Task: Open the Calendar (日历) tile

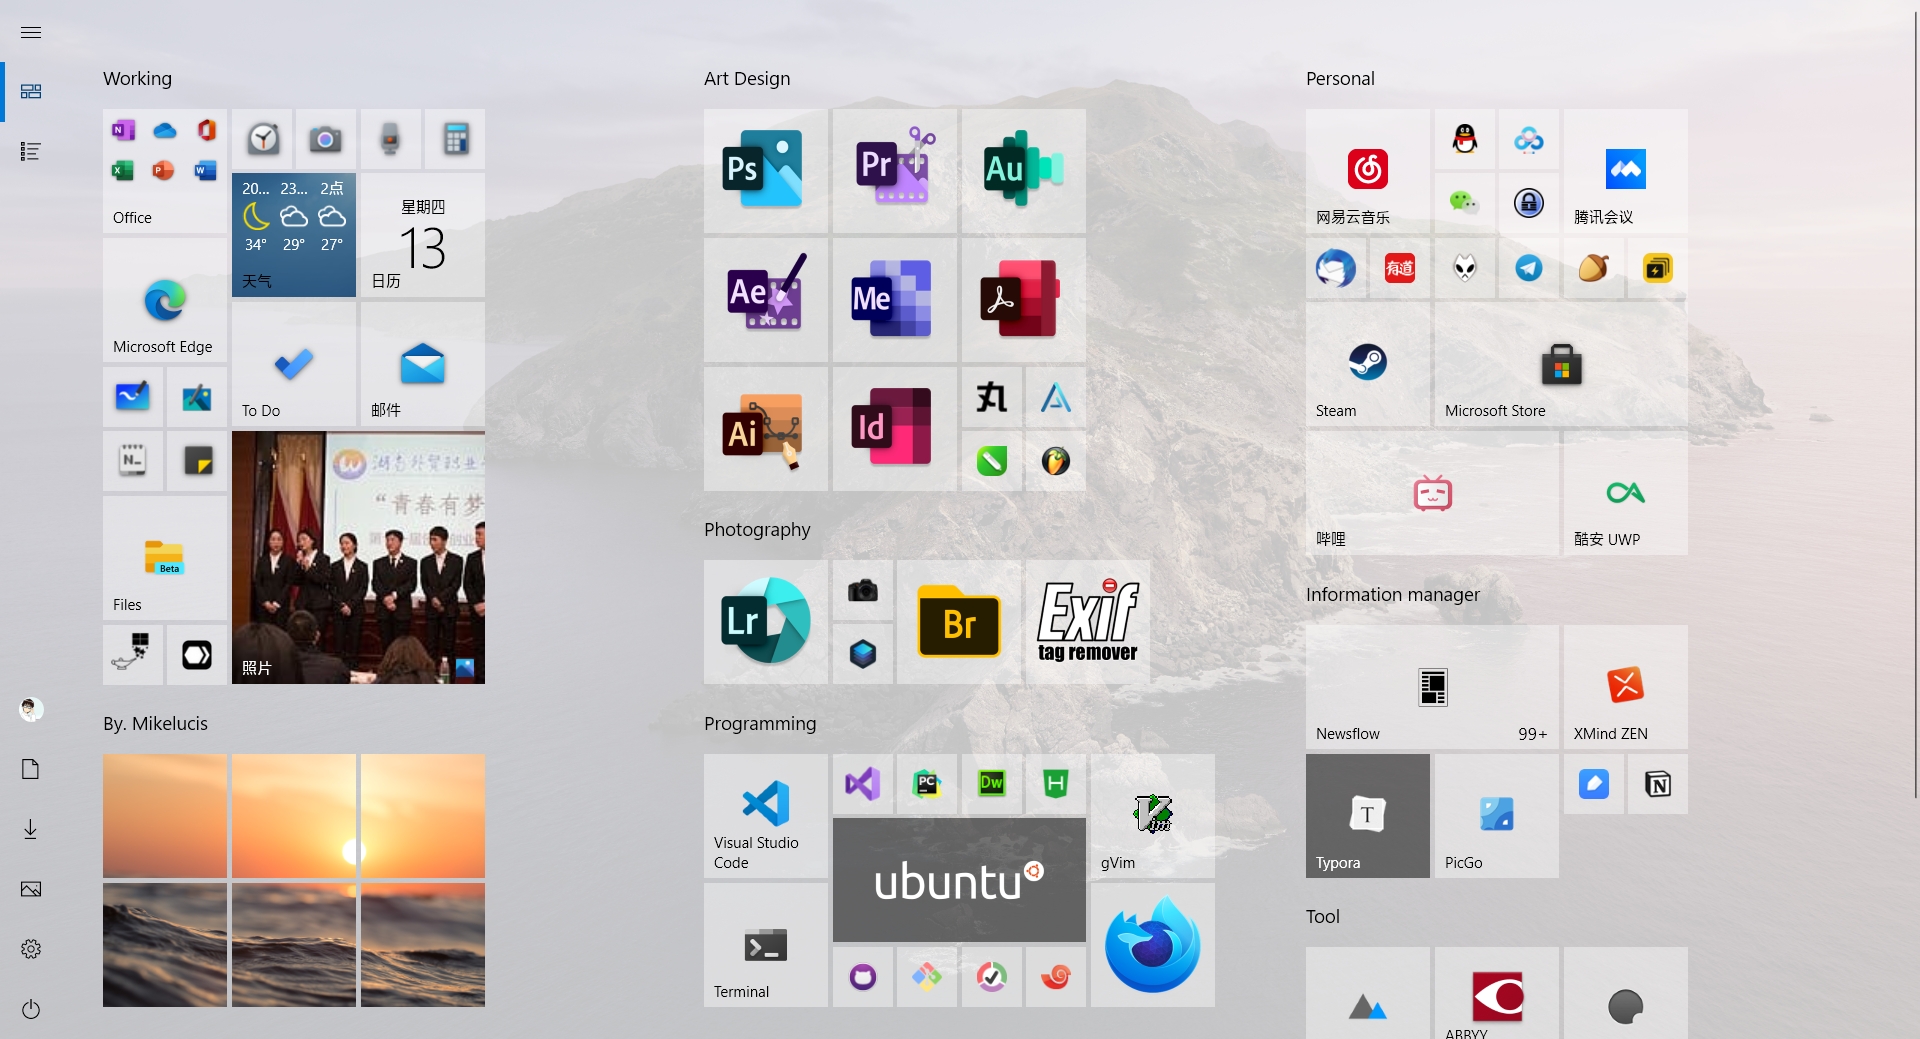Action: (422, 236)
